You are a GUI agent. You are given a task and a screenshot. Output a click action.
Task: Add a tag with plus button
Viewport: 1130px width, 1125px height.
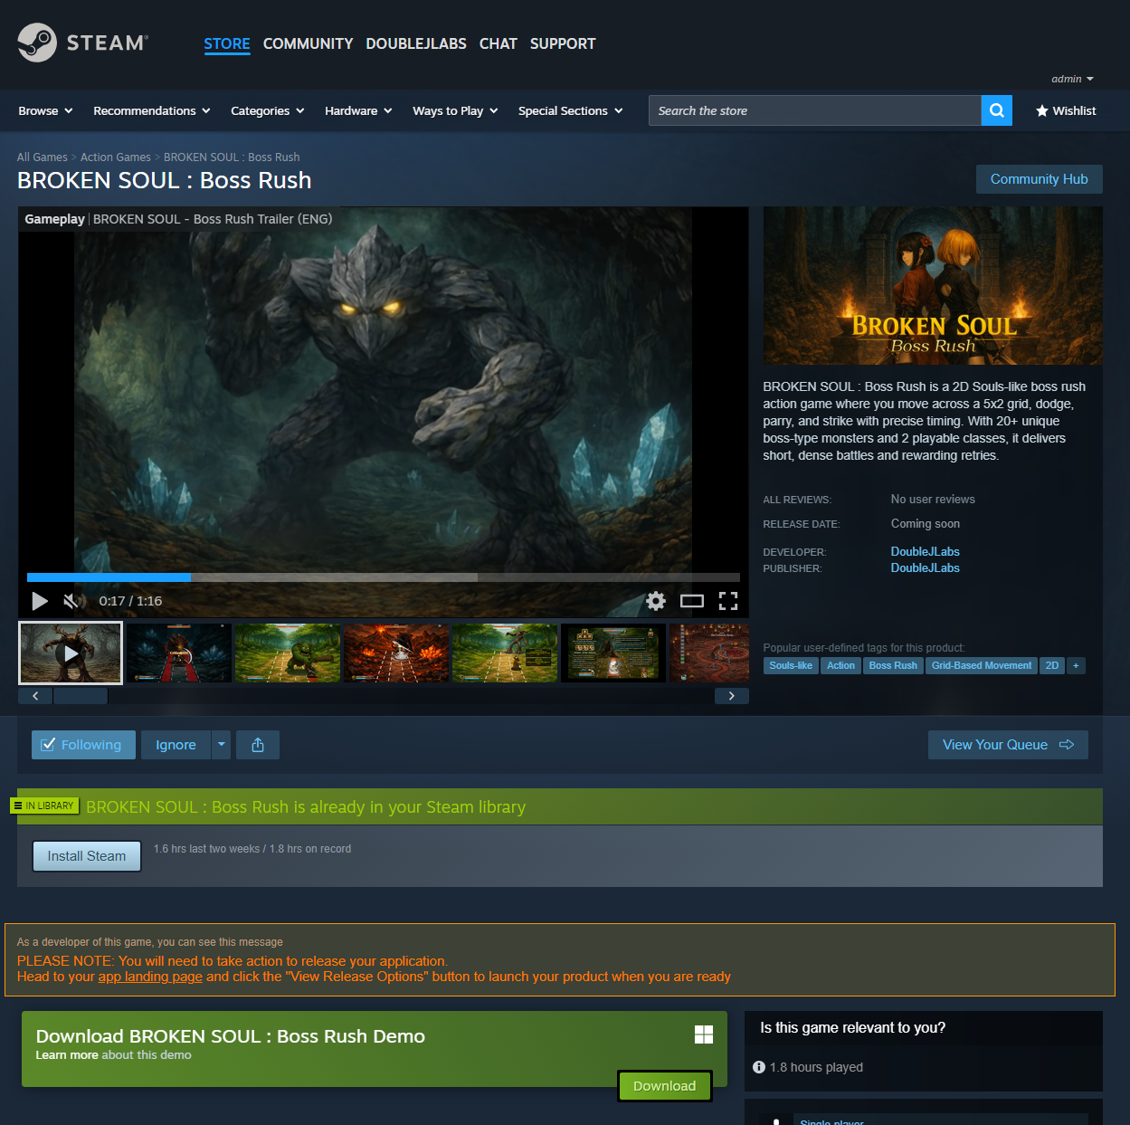[x=1076, y=666]
